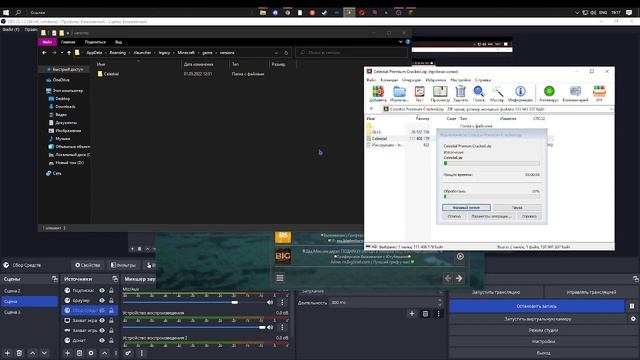Pause recording button in OBS
The width and height of the screenshot is (640, 360).
(632, 306)
